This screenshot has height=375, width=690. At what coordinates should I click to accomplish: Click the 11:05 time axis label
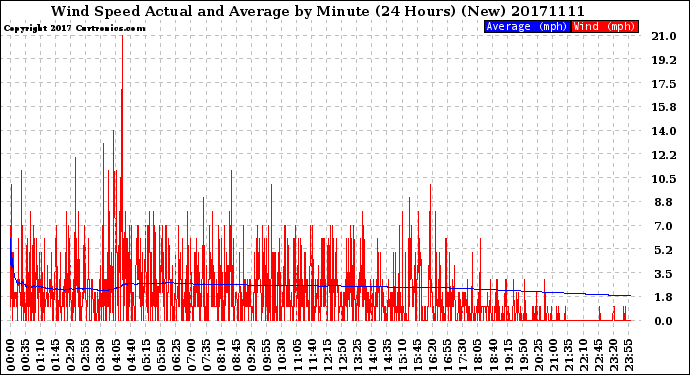pyautogui.click(x=297, y=355)
